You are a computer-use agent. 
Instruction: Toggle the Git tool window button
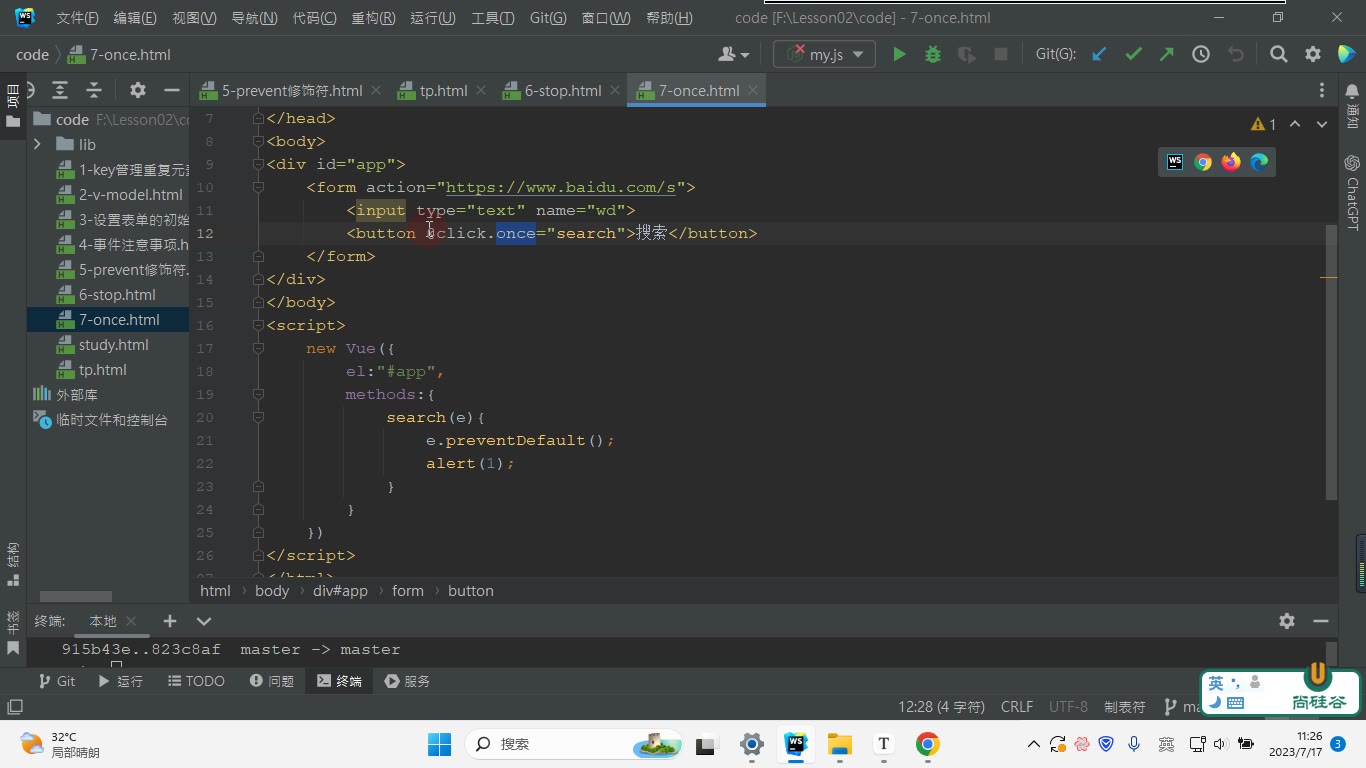point(57,681)
